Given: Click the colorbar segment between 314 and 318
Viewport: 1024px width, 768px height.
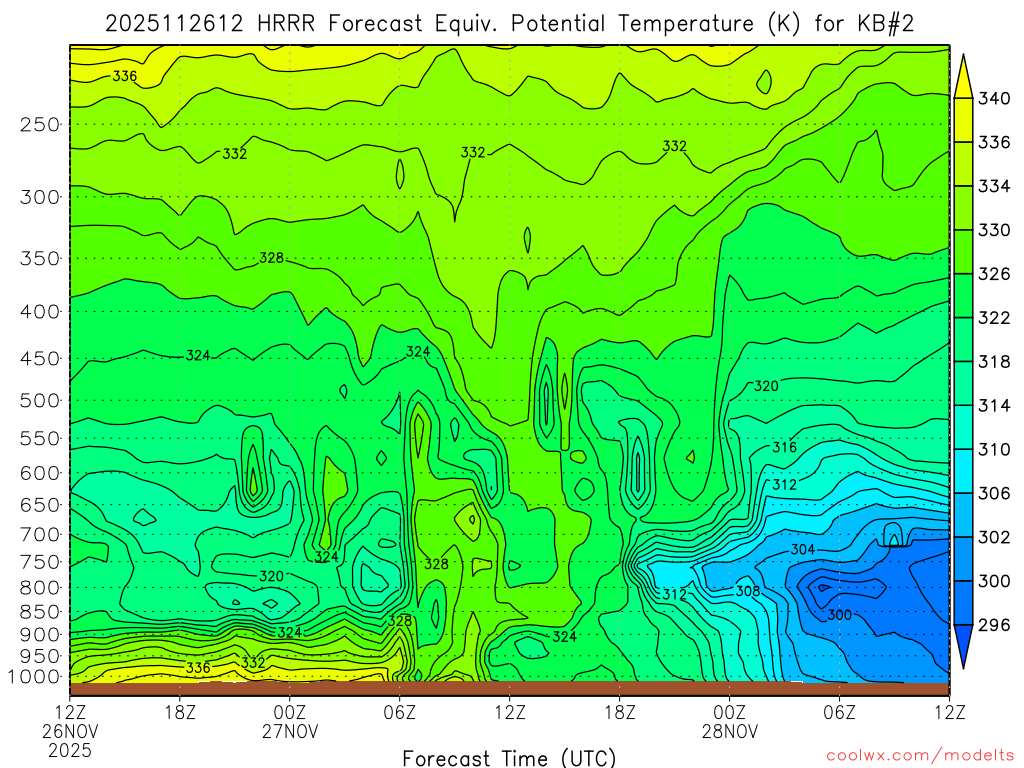Looking at the screenshot, I should [963, 384].
